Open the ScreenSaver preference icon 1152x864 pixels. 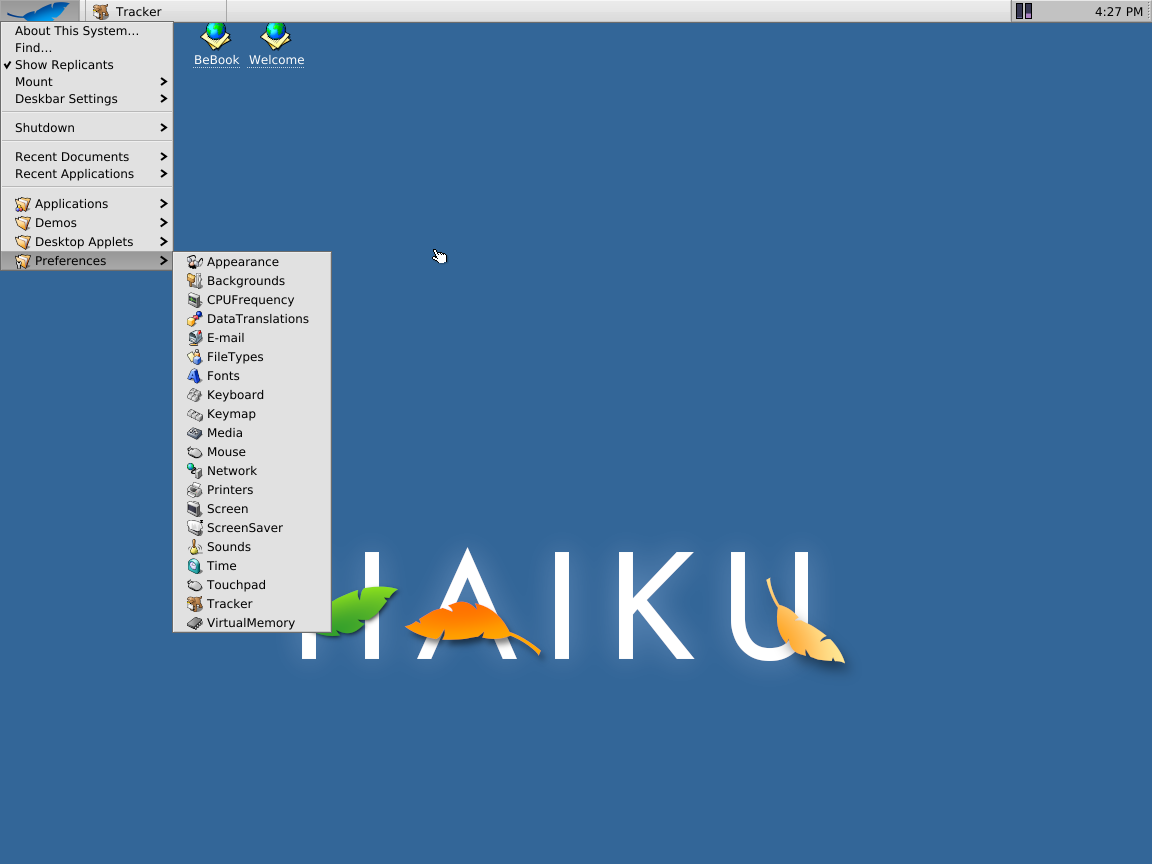(195, 528)
